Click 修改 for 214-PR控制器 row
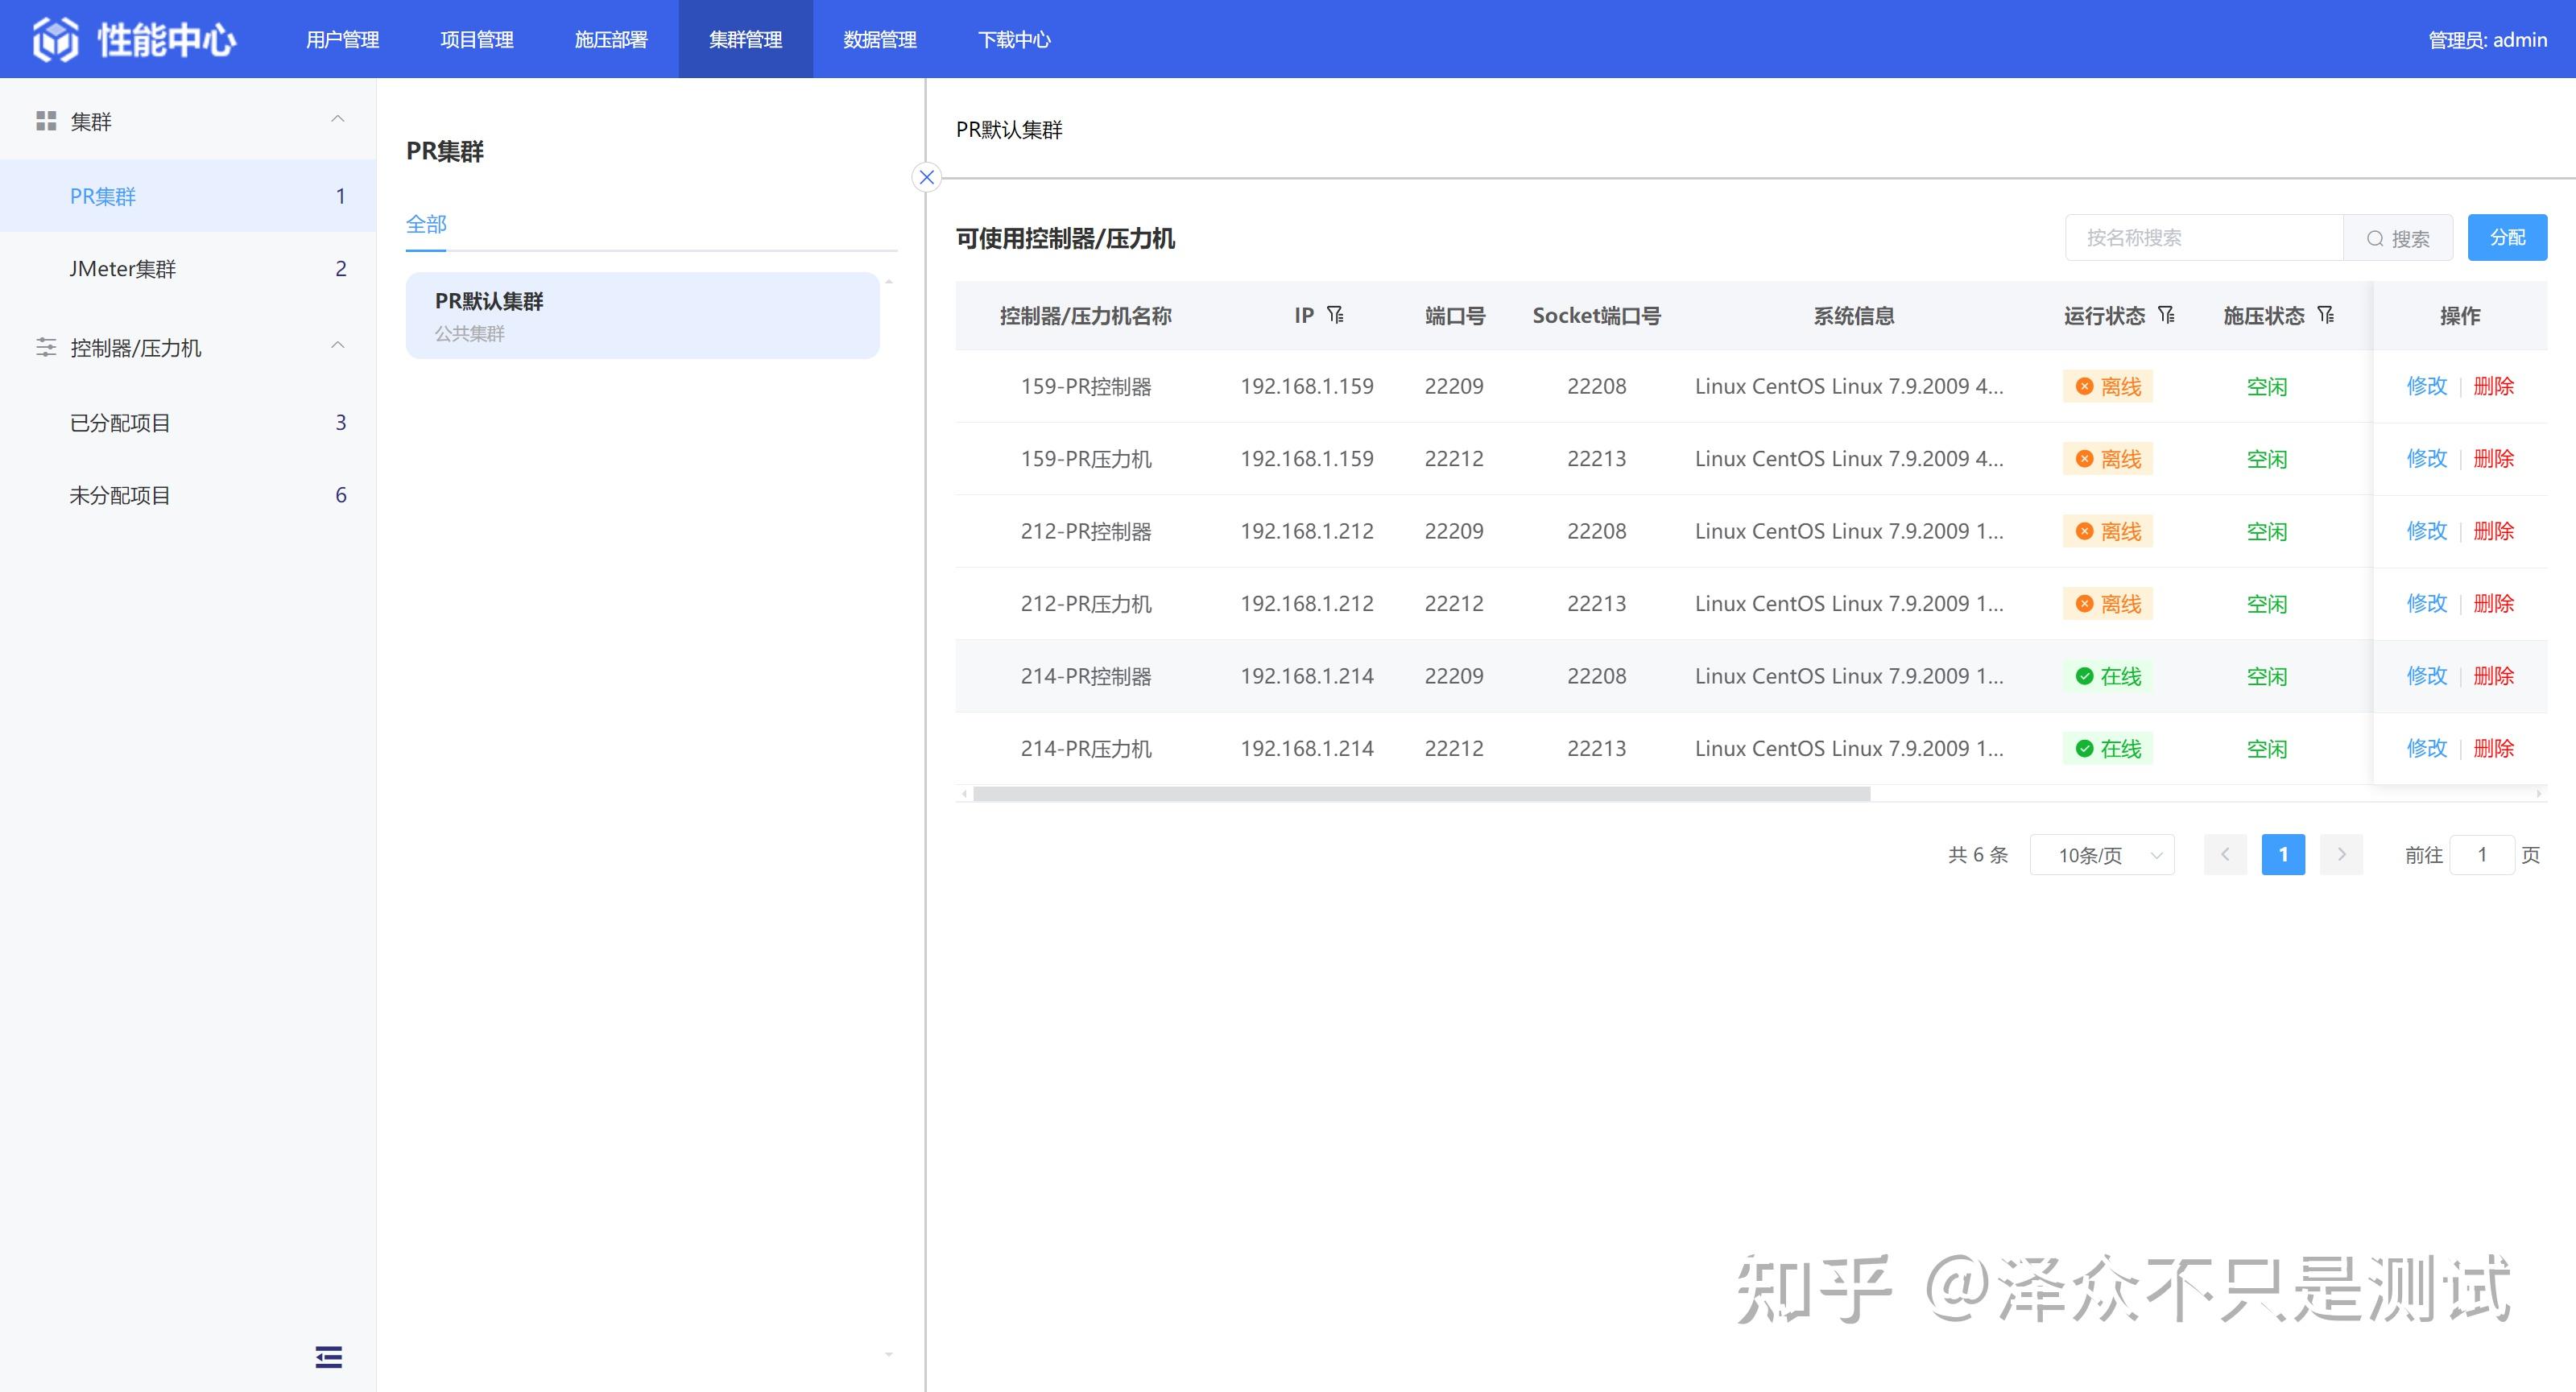 (2426, 676)
